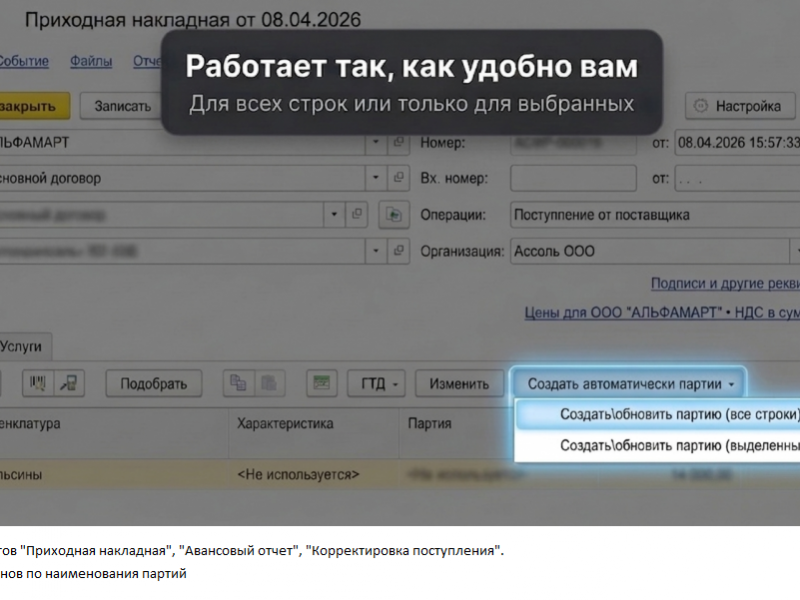This screenshot has height=600, width=800.
Task: Open the blurred contract field's record icon
Action: click(357, 215)
